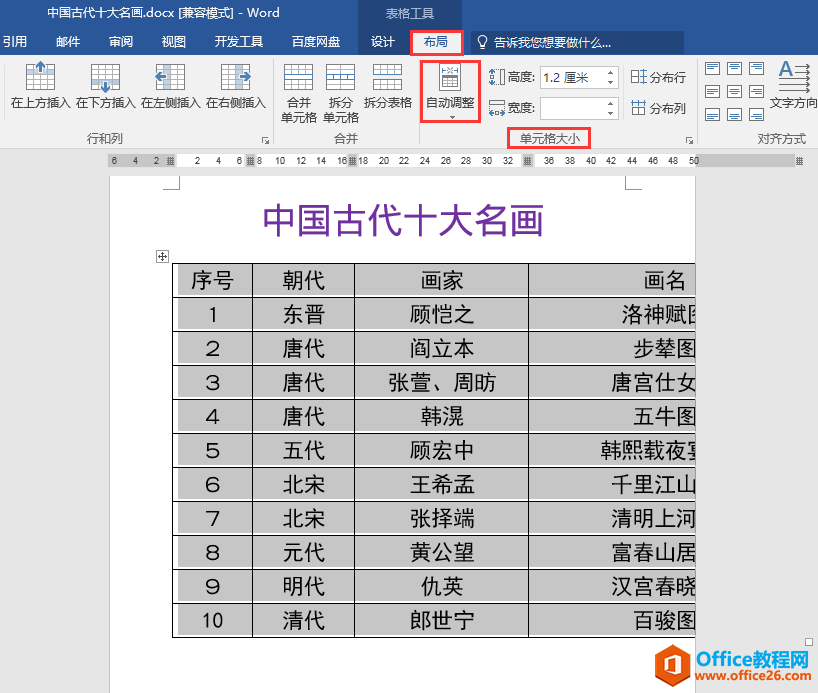Image resolution: width=818 pixels, height=693 pixels.
Task: Click header cell 画家
Action: tap(442, 281)
